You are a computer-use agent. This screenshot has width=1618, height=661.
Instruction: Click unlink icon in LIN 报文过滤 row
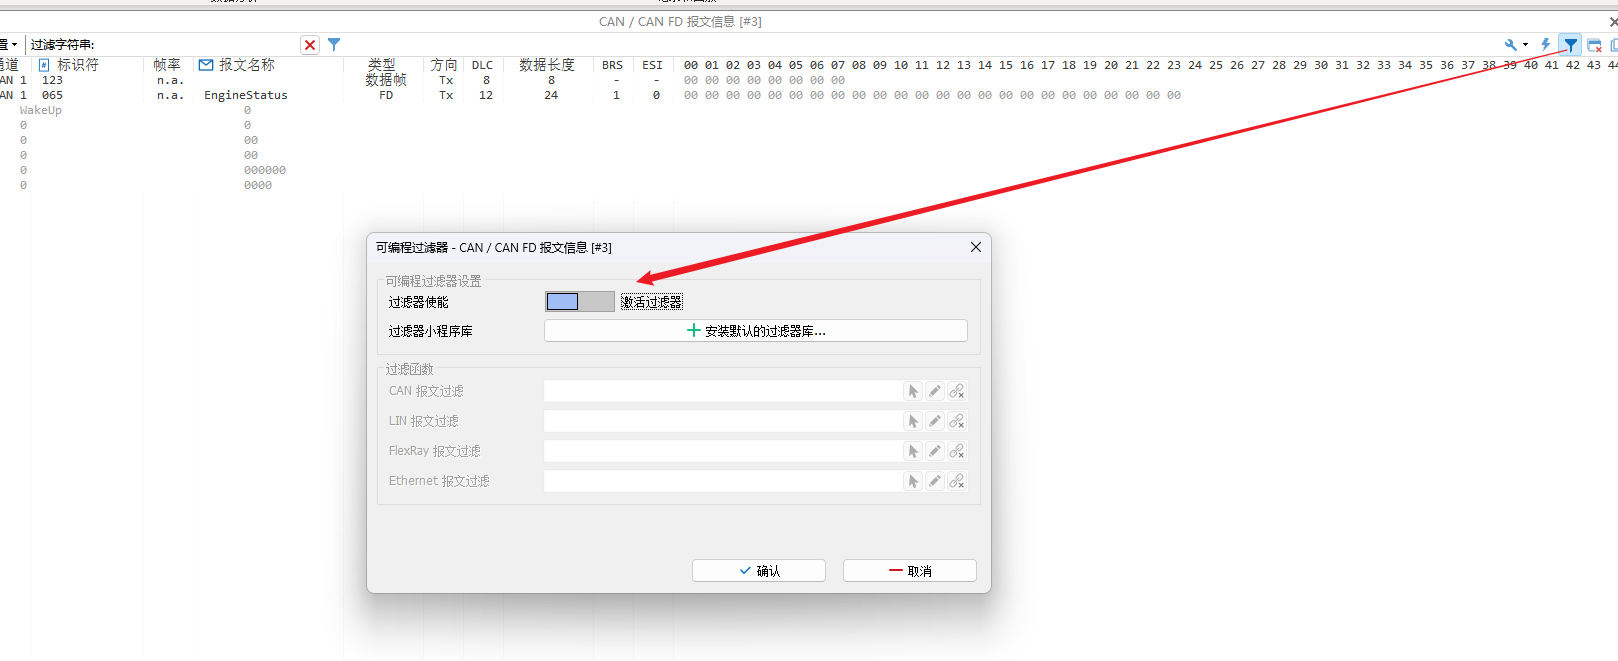pyautogui.click(x=957, y=421)
